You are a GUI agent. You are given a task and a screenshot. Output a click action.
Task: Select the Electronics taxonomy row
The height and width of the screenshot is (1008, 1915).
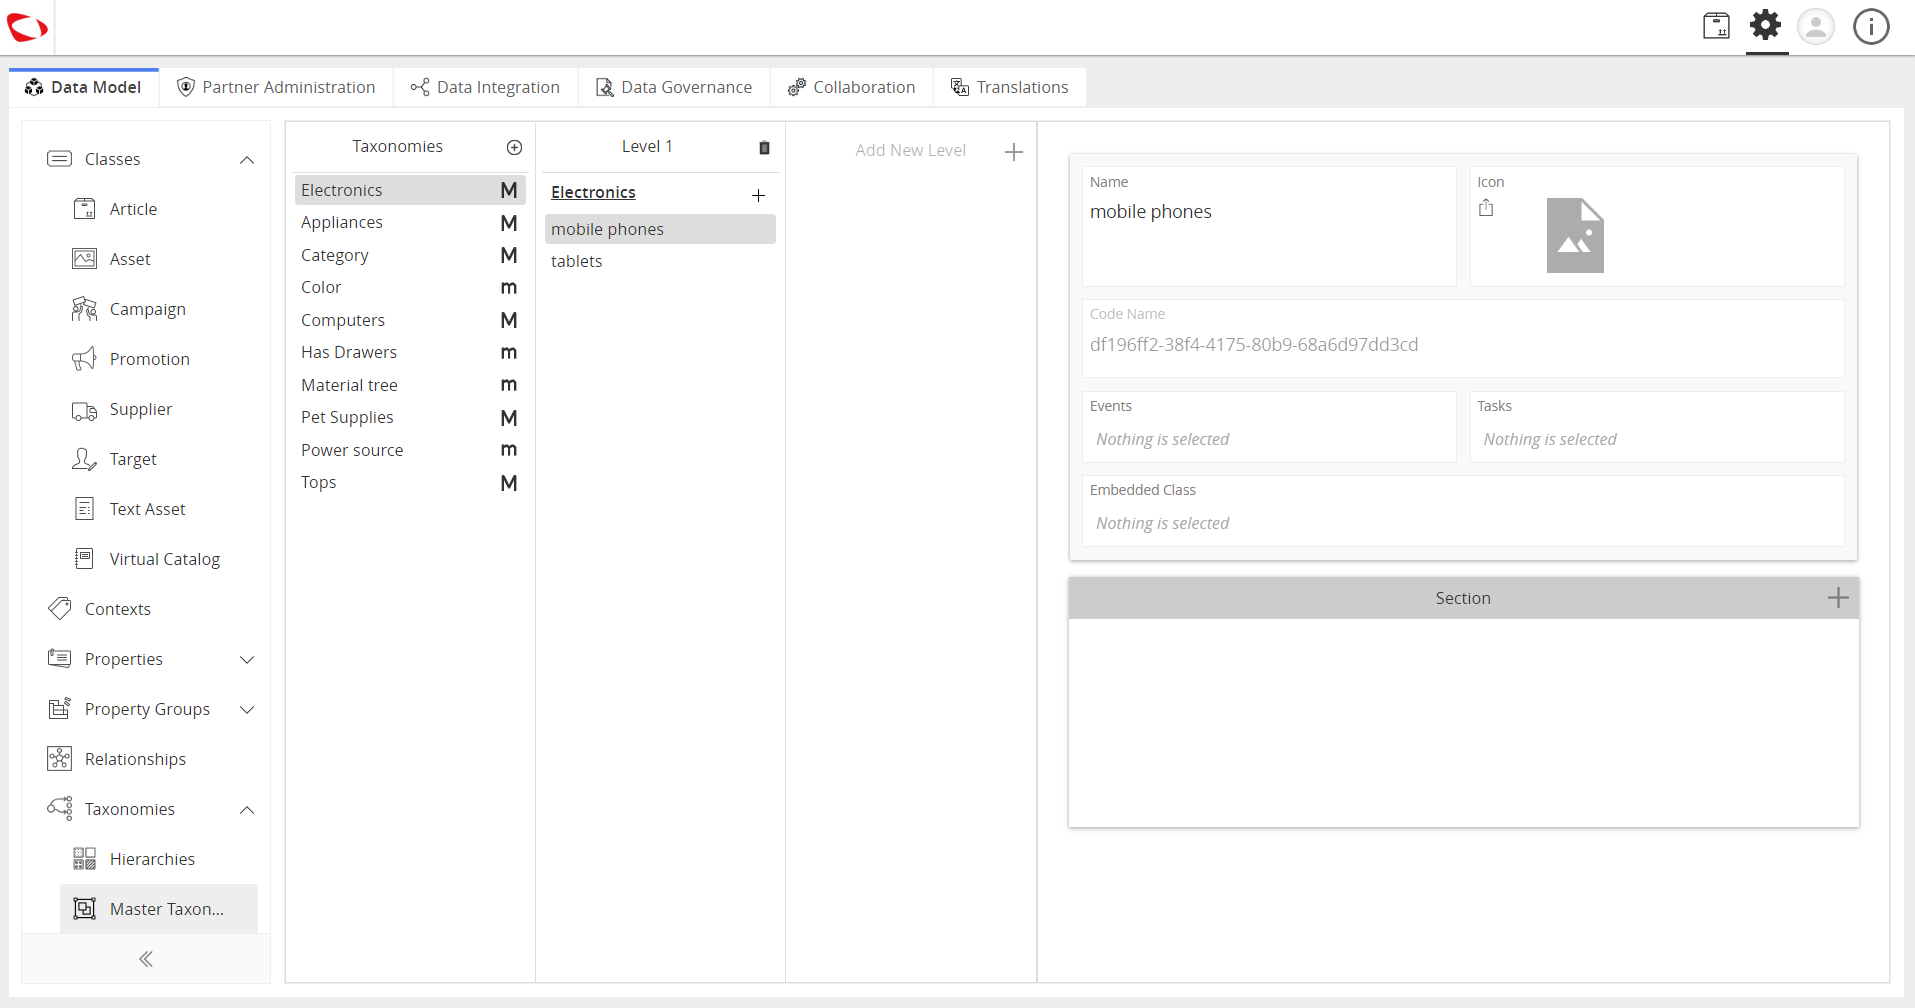(410, 190)
